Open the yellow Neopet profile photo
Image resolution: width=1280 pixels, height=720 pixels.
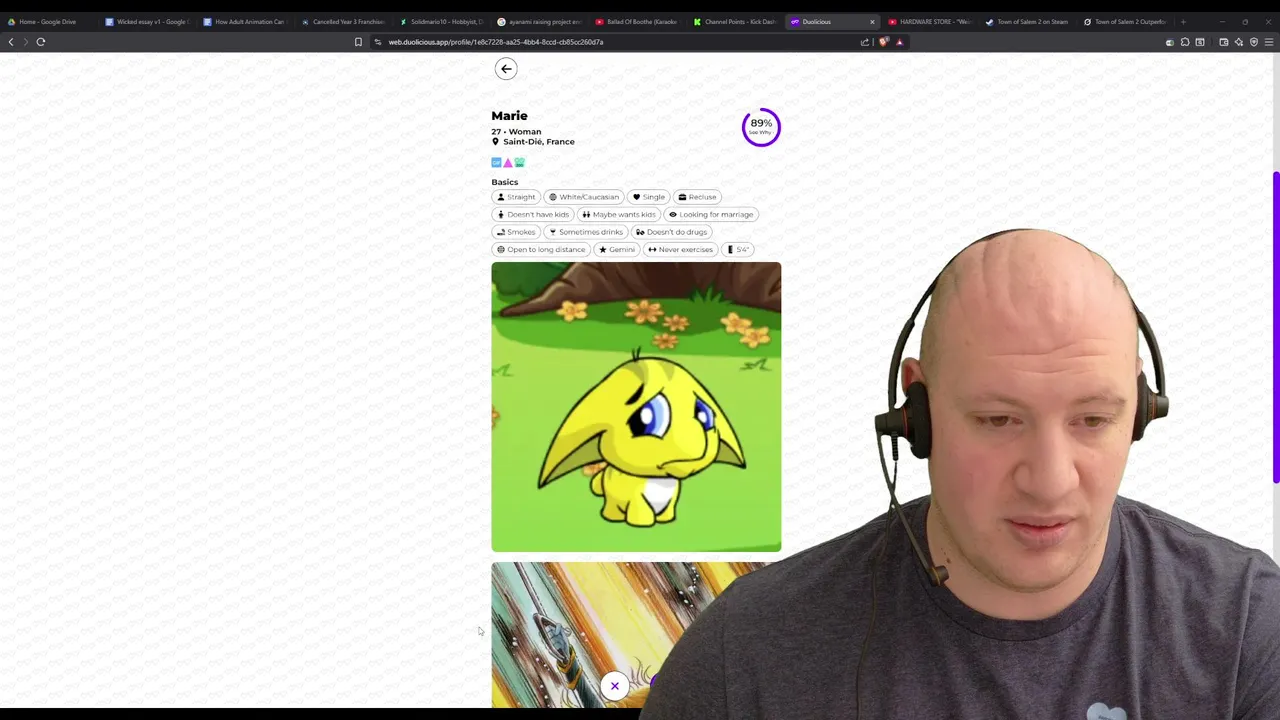point(636,407)
